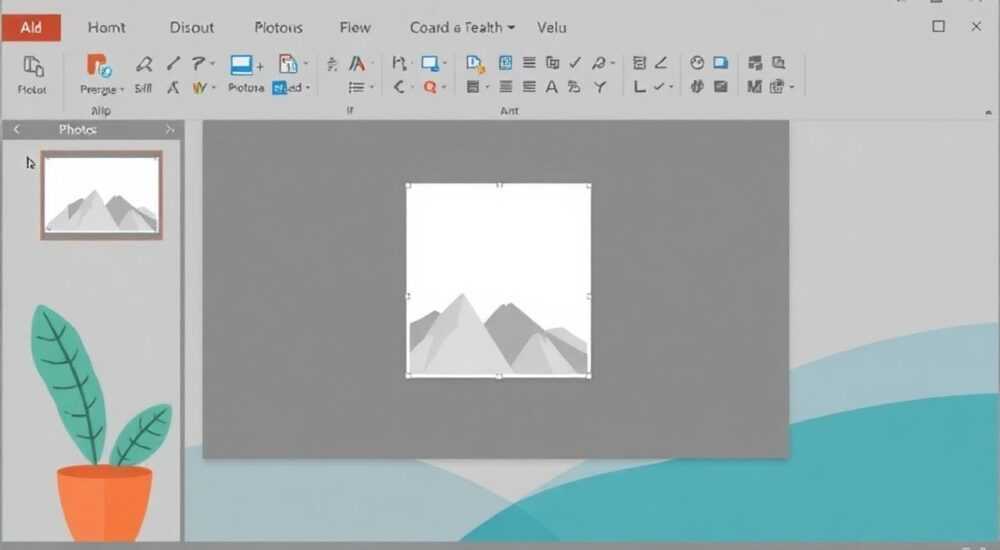Select the diagonal pencil line icon
This screenshot has height=550, width=1000.
(x=173, y=63)
